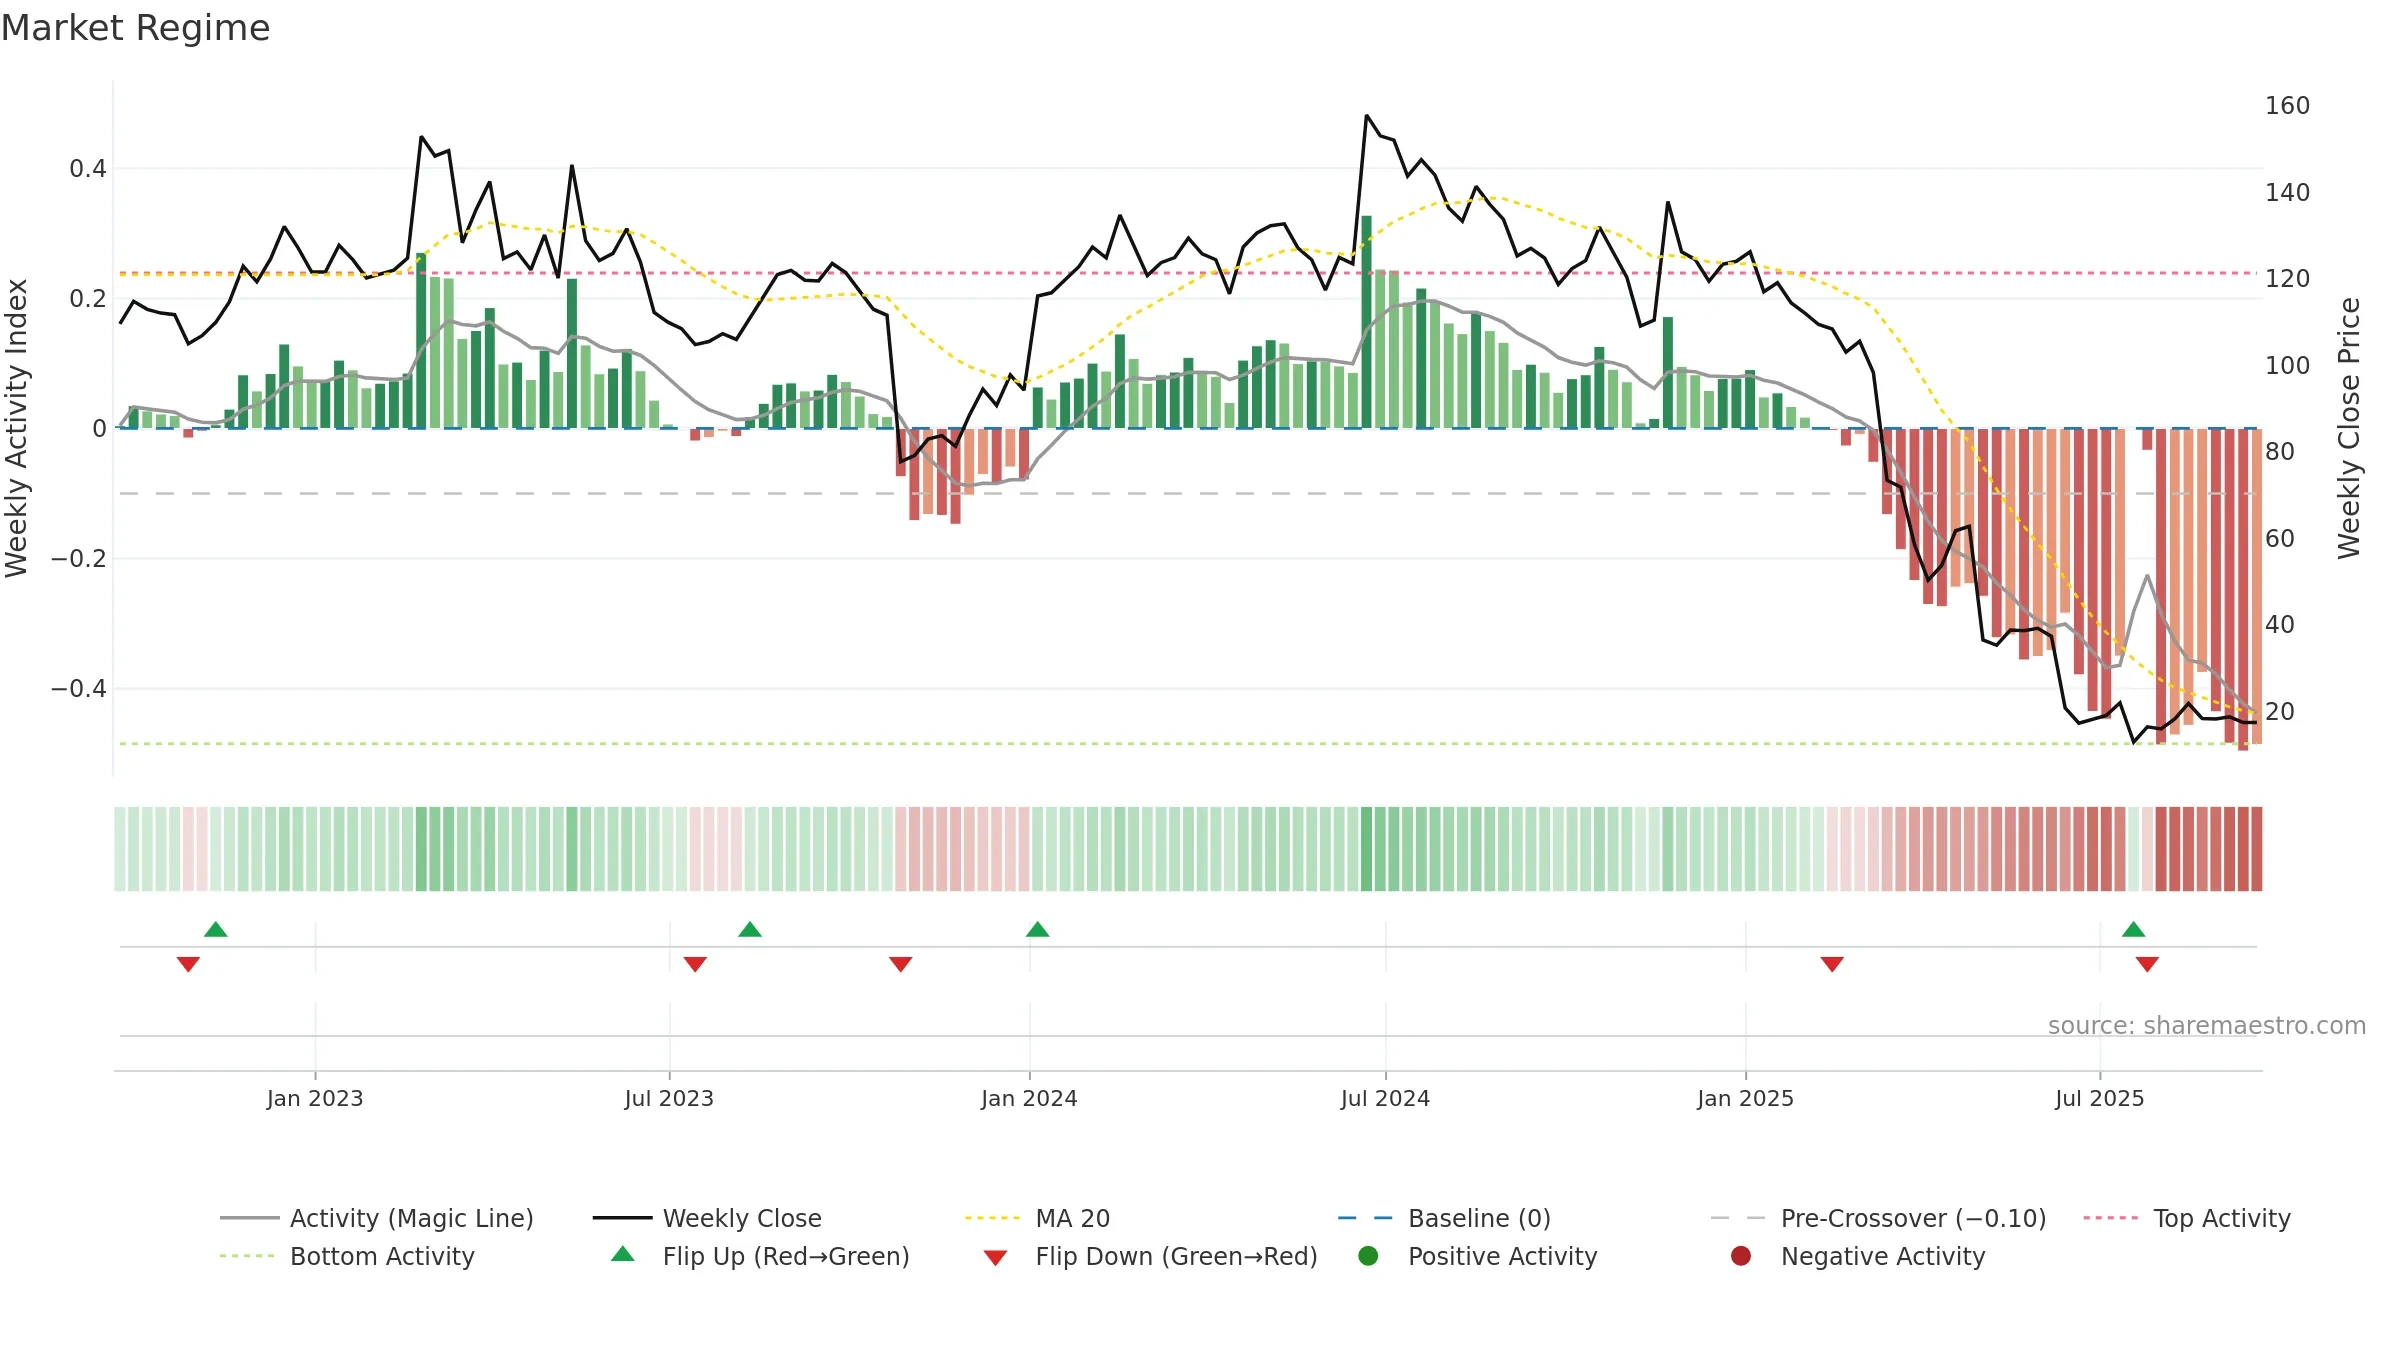The height and width of the screenshot is (1350, 2400).
Task: Click the red flip-down marker just after Jul 2023
Action: click(695, 964)
